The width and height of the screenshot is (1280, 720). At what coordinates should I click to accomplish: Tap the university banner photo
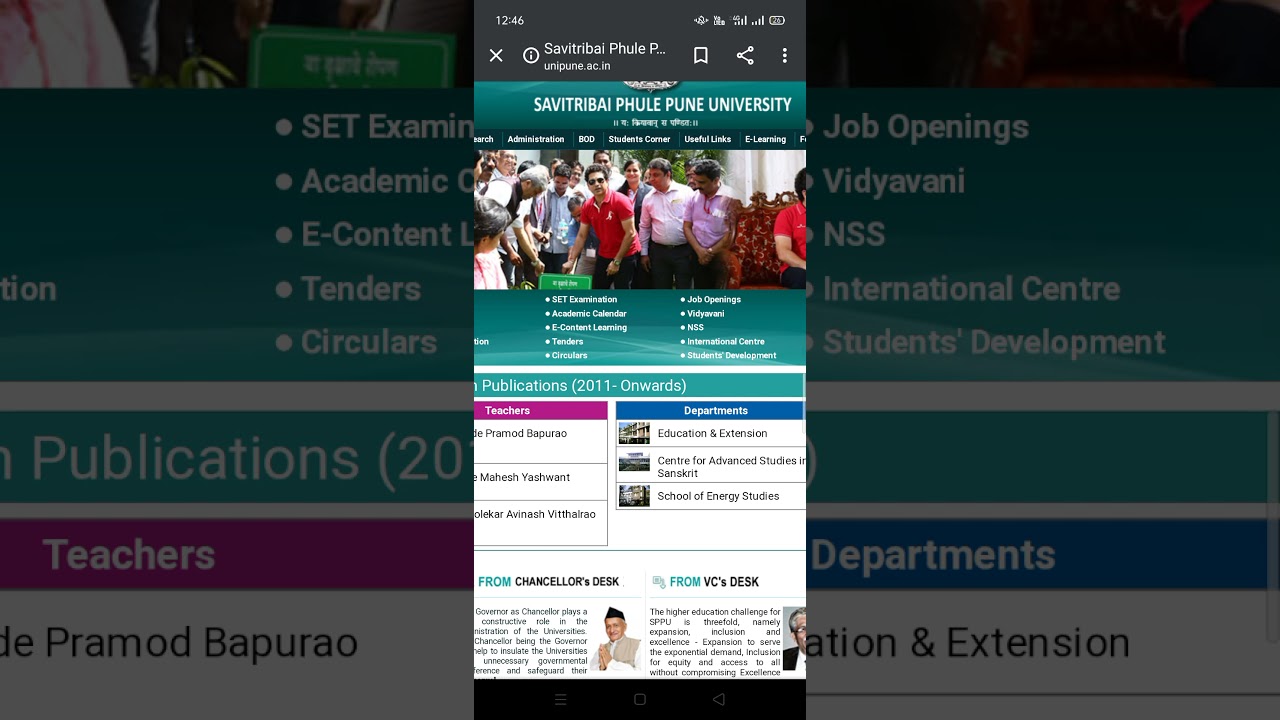(640, 220)
